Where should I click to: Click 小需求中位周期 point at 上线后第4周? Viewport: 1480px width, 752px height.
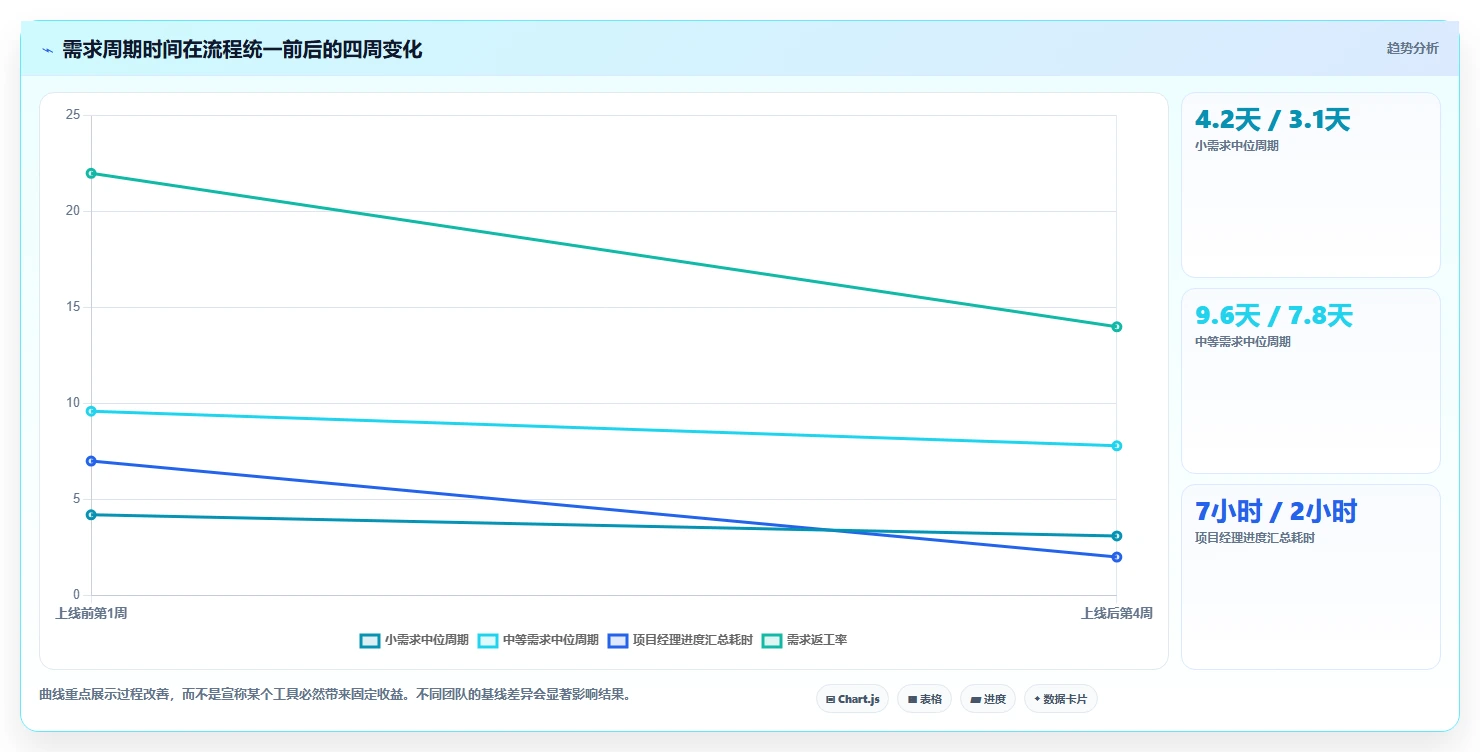click(1117, 536)
